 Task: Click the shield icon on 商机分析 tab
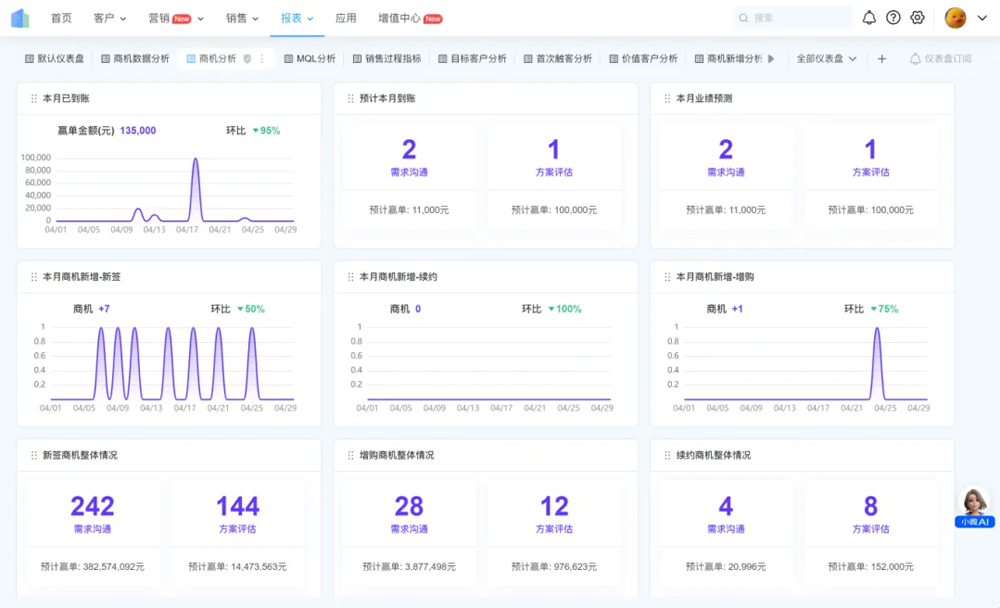pyautogui.click(x=248, y=59)
